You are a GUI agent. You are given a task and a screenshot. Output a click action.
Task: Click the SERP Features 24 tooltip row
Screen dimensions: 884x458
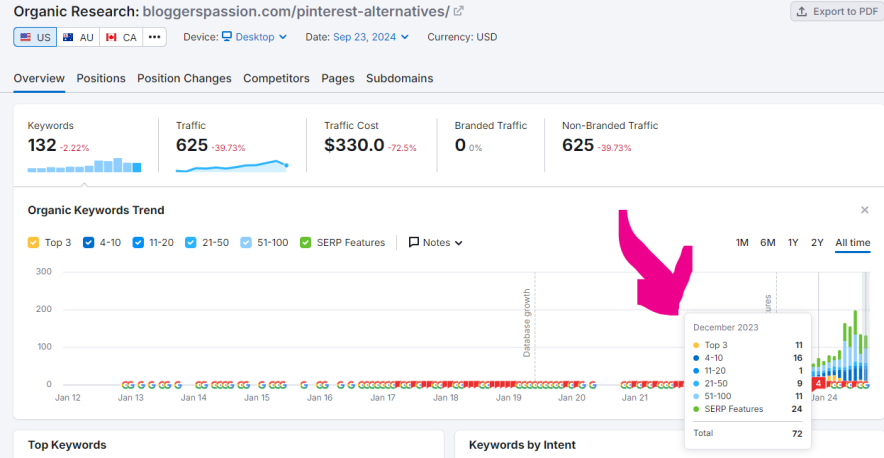[x=748, y=409]
